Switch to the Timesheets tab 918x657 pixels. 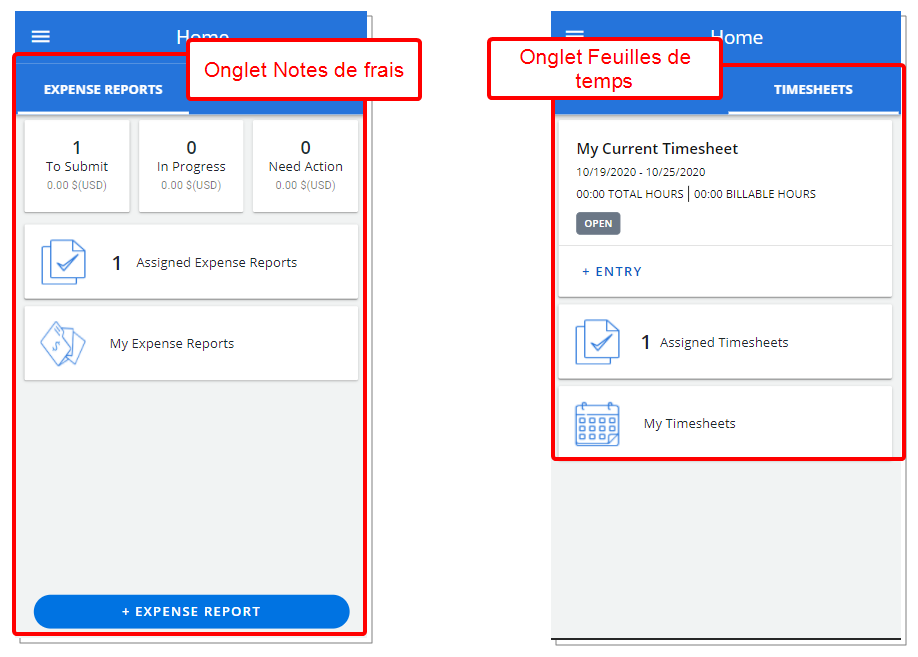[813, 90]
